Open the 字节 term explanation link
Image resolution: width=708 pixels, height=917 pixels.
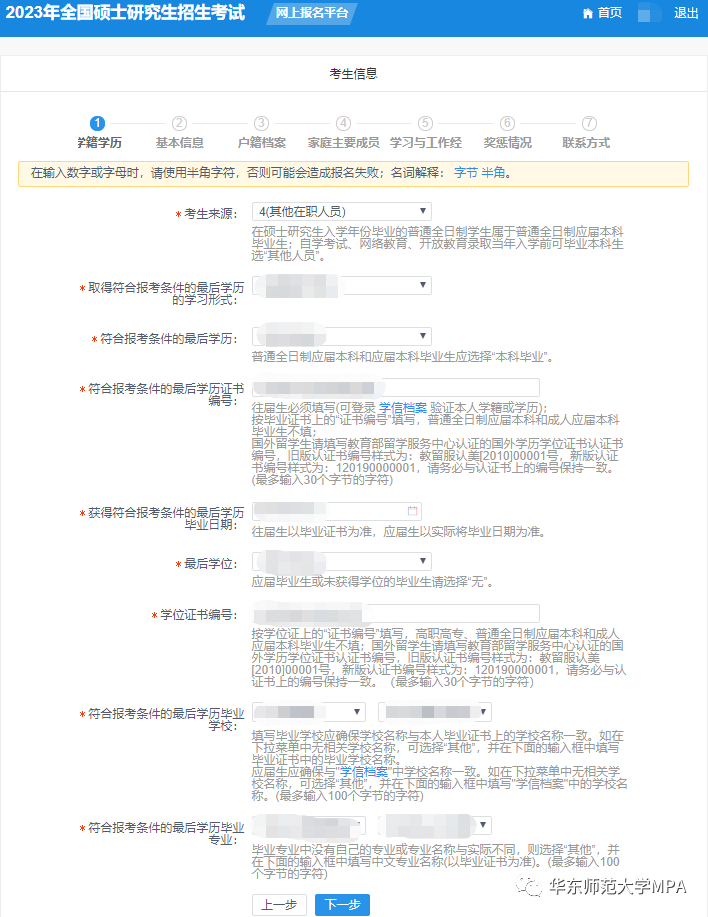(466, 173)
